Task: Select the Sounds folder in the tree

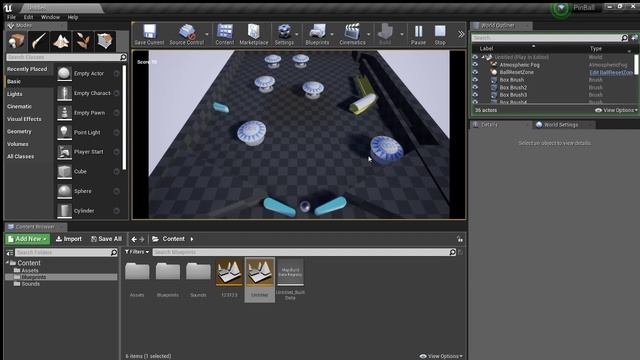Action: [31, 284]
